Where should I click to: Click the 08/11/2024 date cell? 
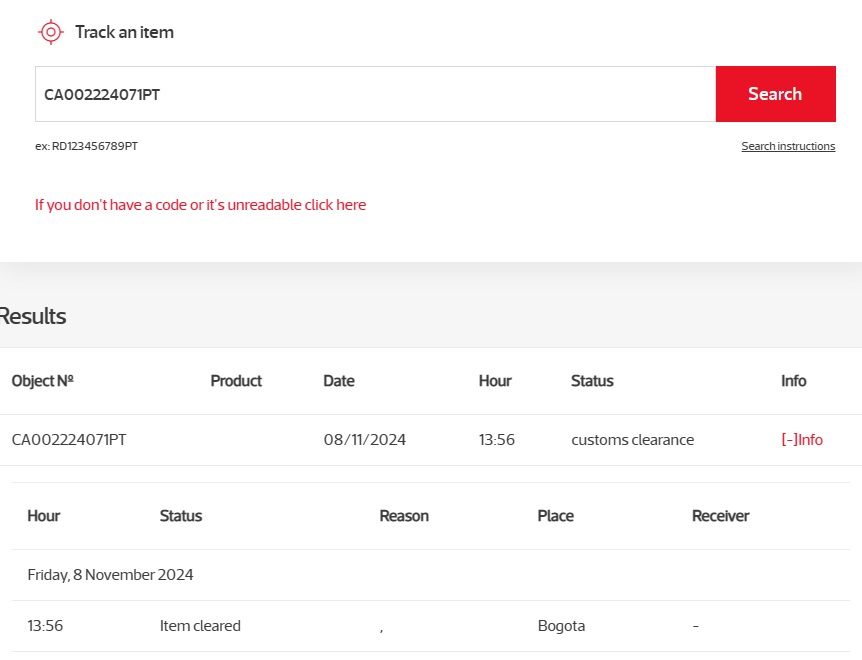[364, 440]
